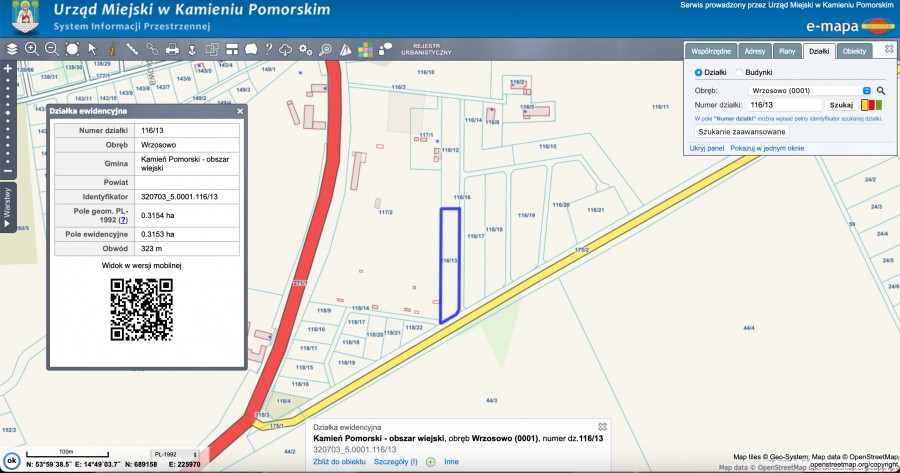Expand the Warstwy side panel
This screenshot has height=473, width=900.
(8, 208)
